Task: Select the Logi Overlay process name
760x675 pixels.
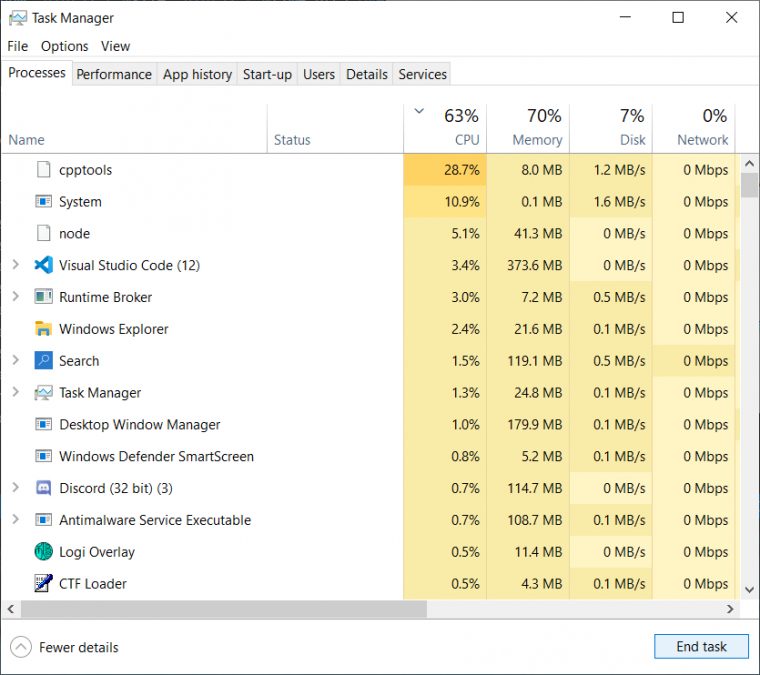Action: [97, 552]
